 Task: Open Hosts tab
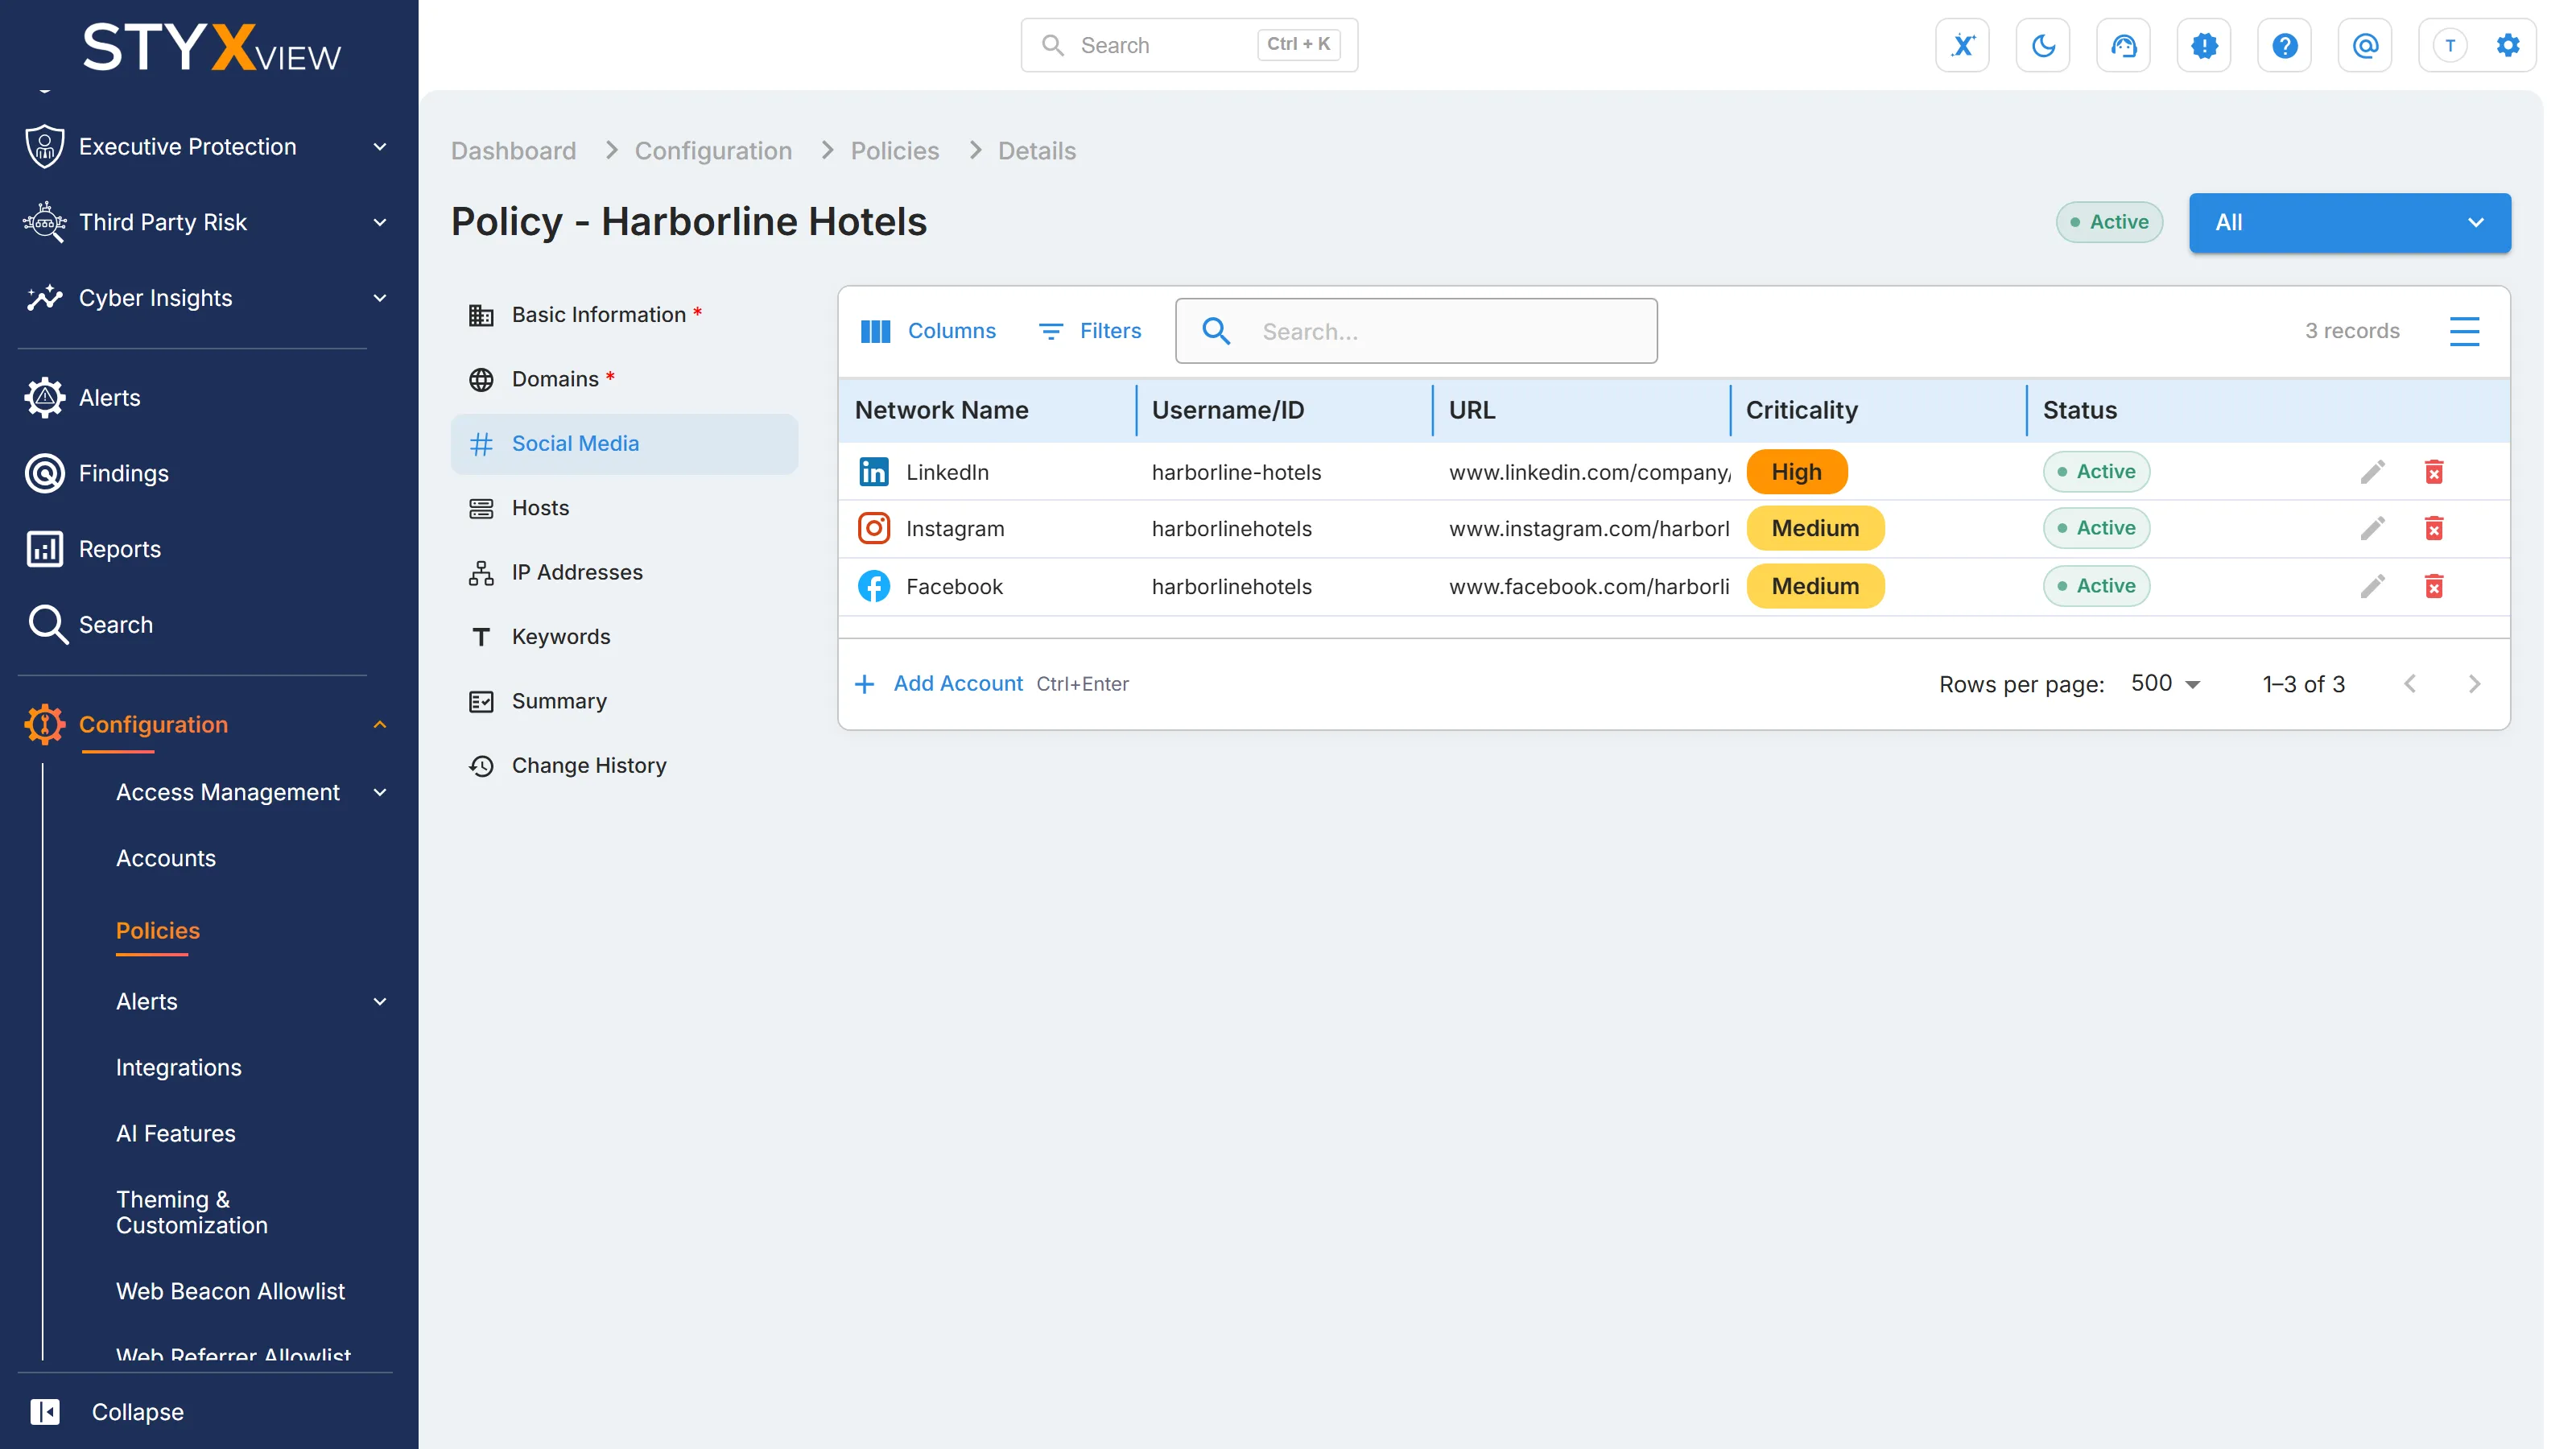624,508
